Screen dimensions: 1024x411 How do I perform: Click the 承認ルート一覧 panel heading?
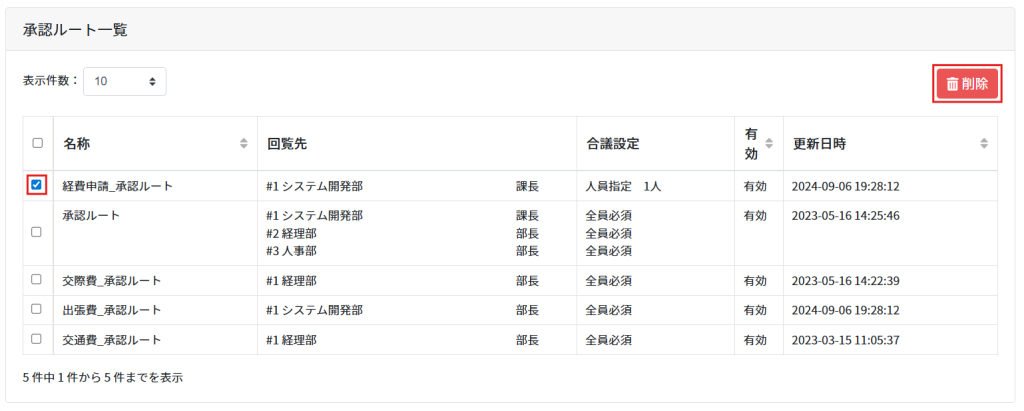click(x=75, y=29)
